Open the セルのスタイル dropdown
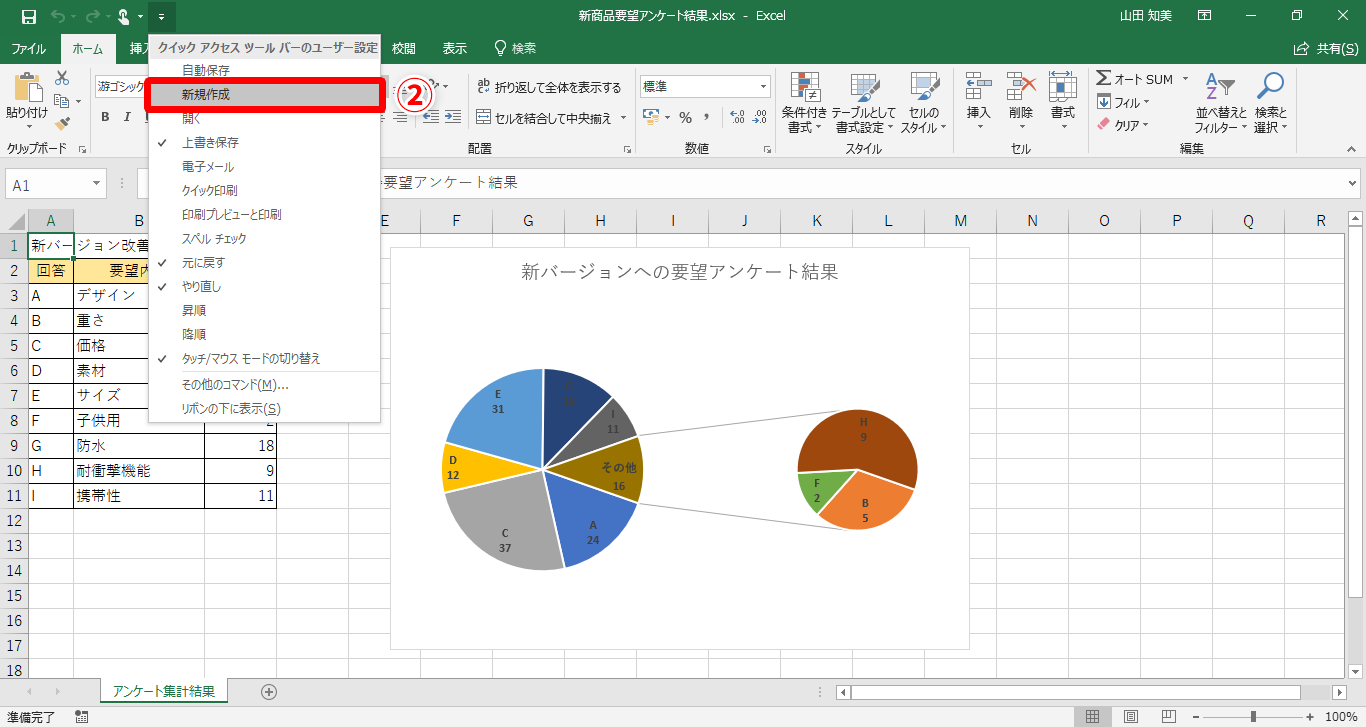Image resolution: width=1366 pixels, height=727 pixels. (924, 102)
